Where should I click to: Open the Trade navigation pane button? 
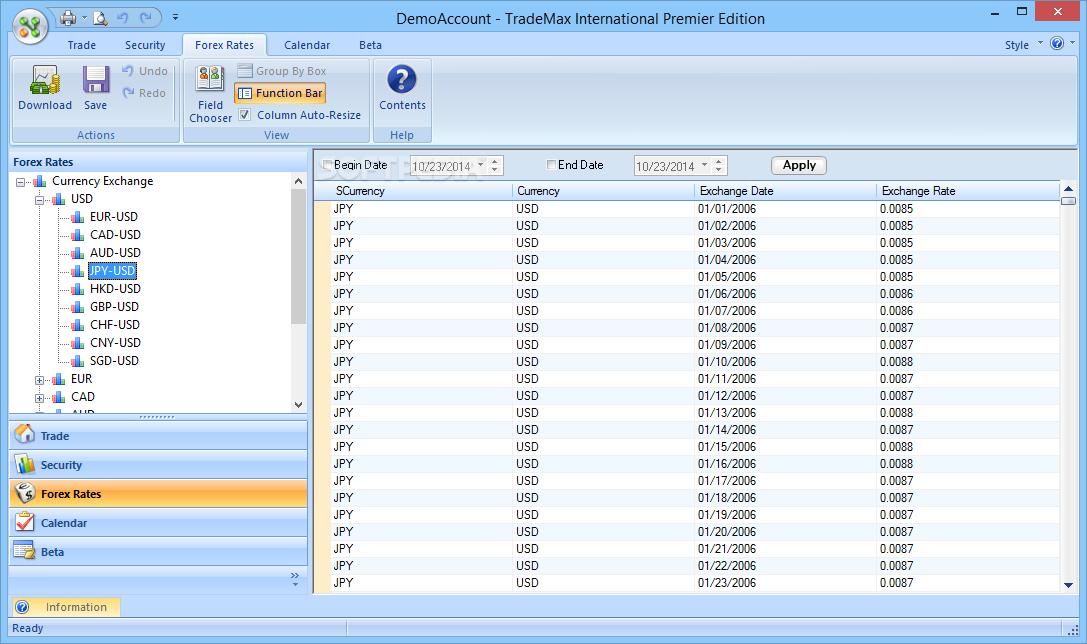coord(159,436)
